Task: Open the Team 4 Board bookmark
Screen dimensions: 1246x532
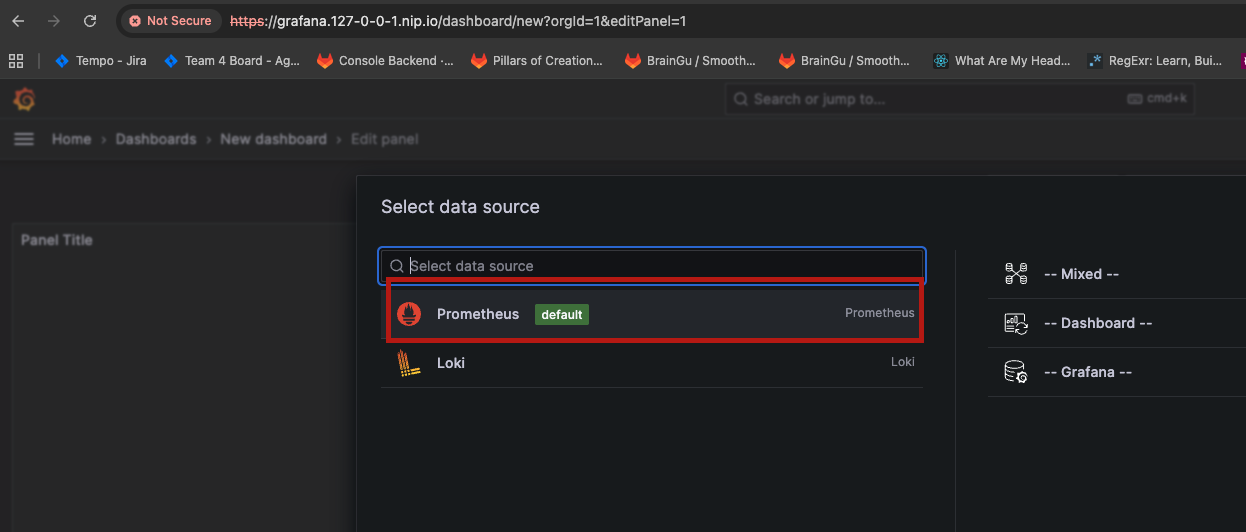Action: click(231, 61)
